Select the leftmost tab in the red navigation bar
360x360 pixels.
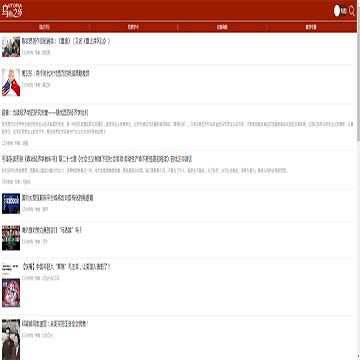[45, 27]
